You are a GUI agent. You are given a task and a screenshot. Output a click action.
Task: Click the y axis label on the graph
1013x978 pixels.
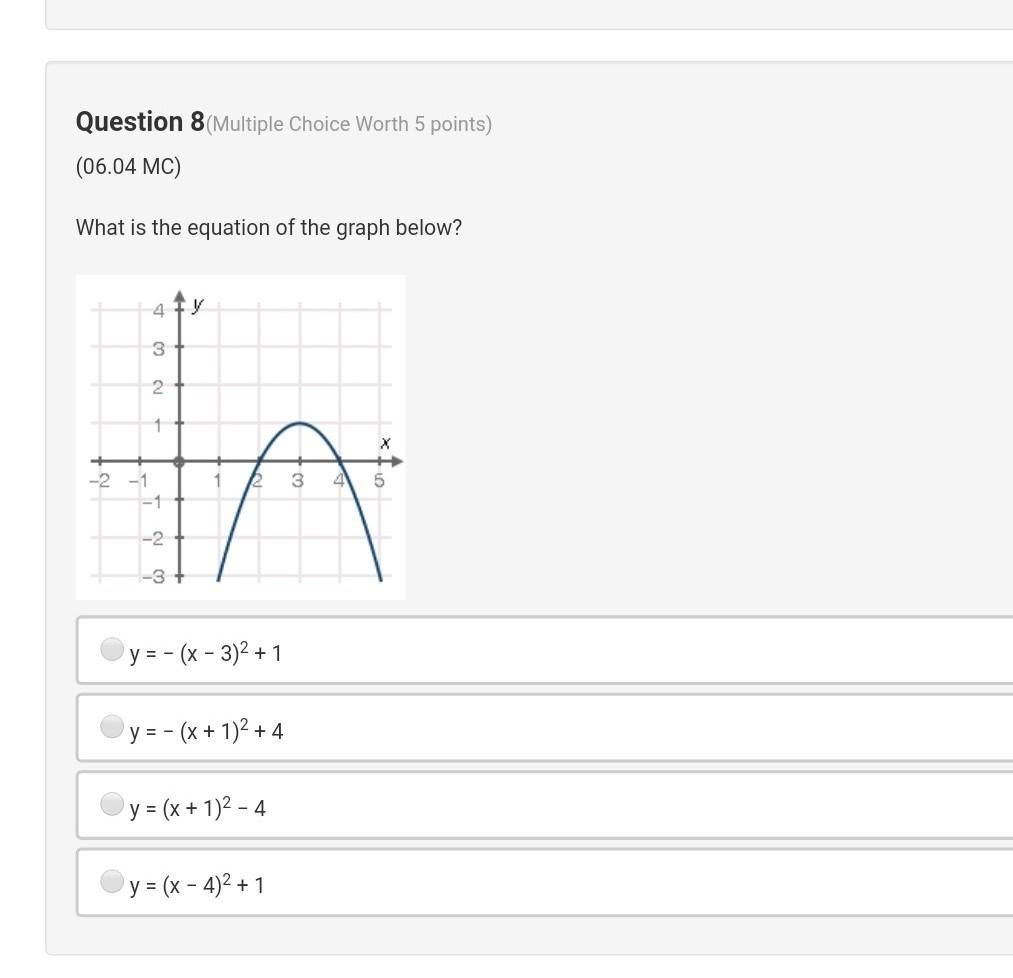pos(198,304)
